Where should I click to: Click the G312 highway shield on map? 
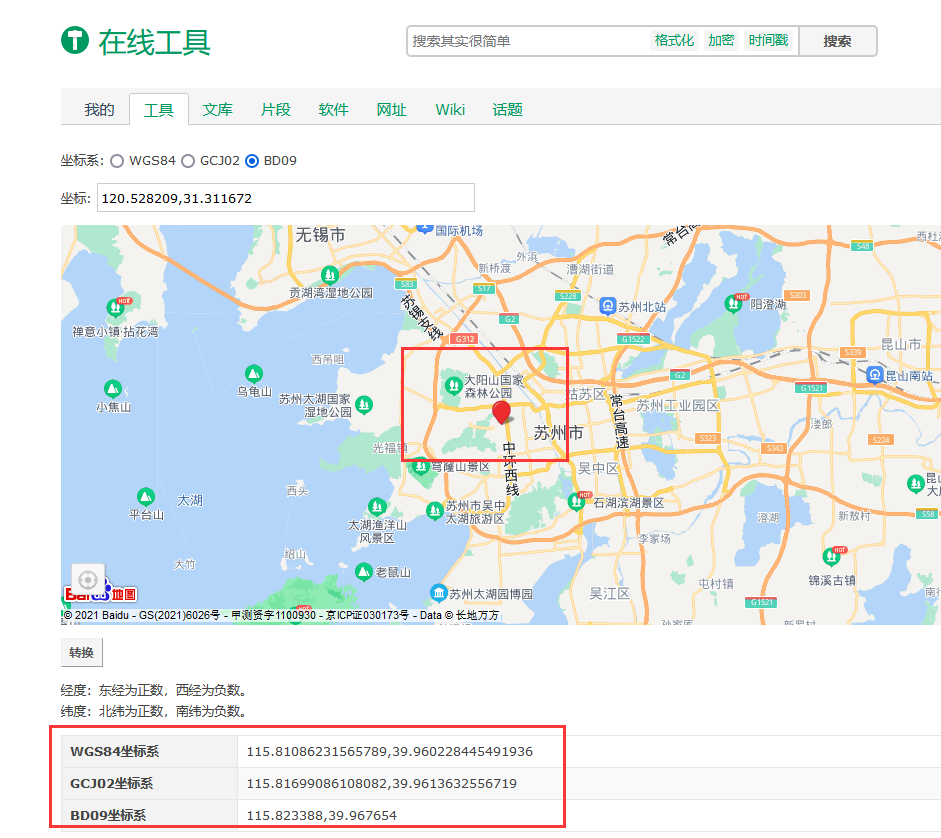point(464,339)
